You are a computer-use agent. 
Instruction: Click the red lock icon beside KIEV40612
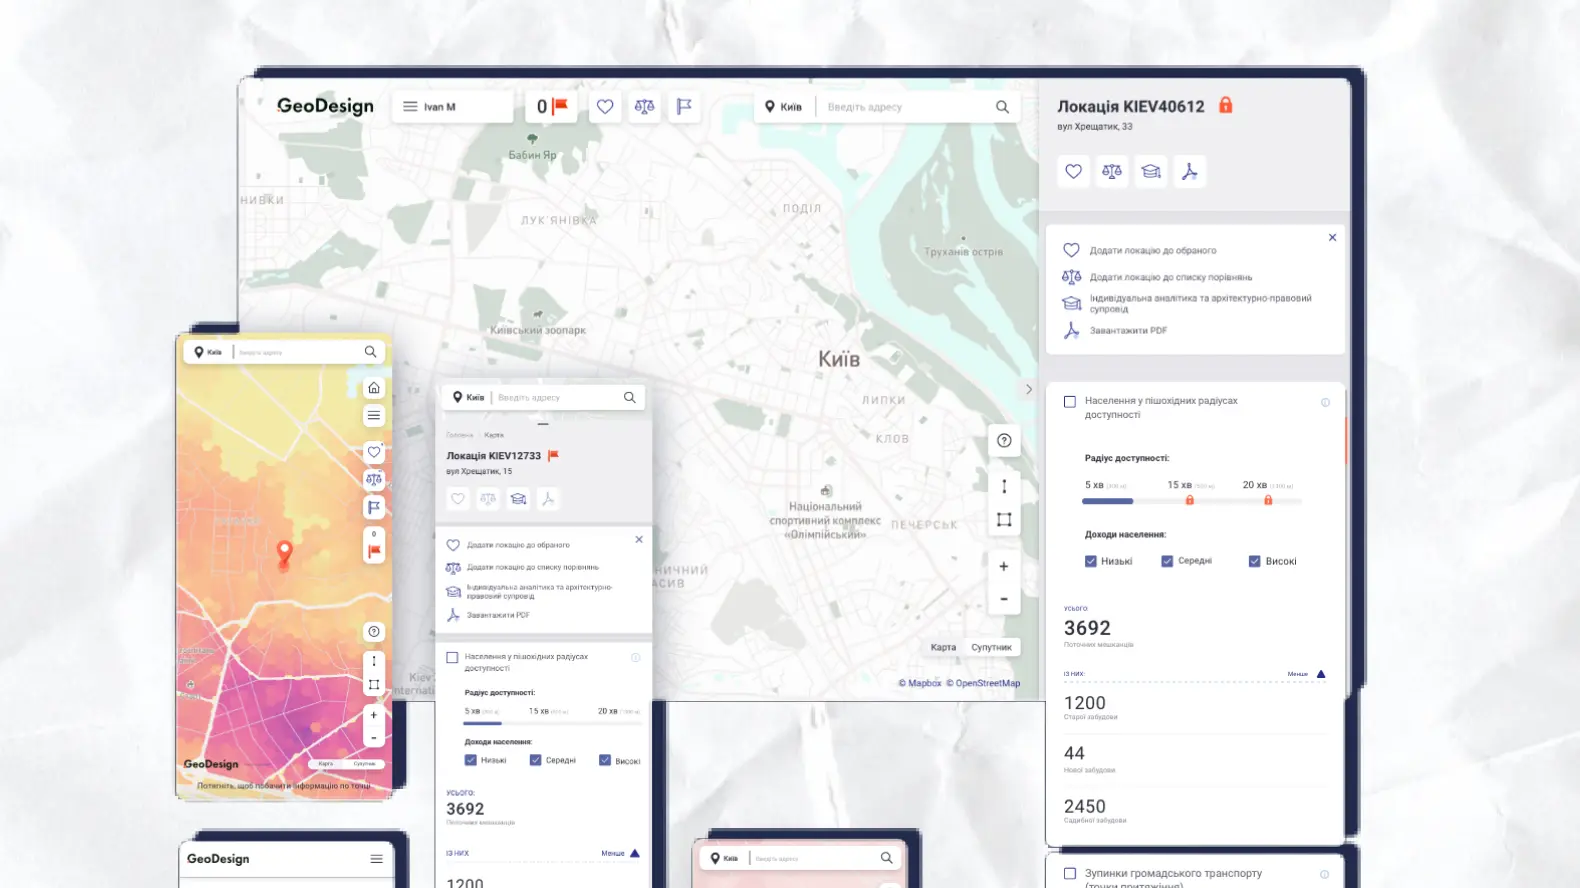click(x=1226, y=105)
